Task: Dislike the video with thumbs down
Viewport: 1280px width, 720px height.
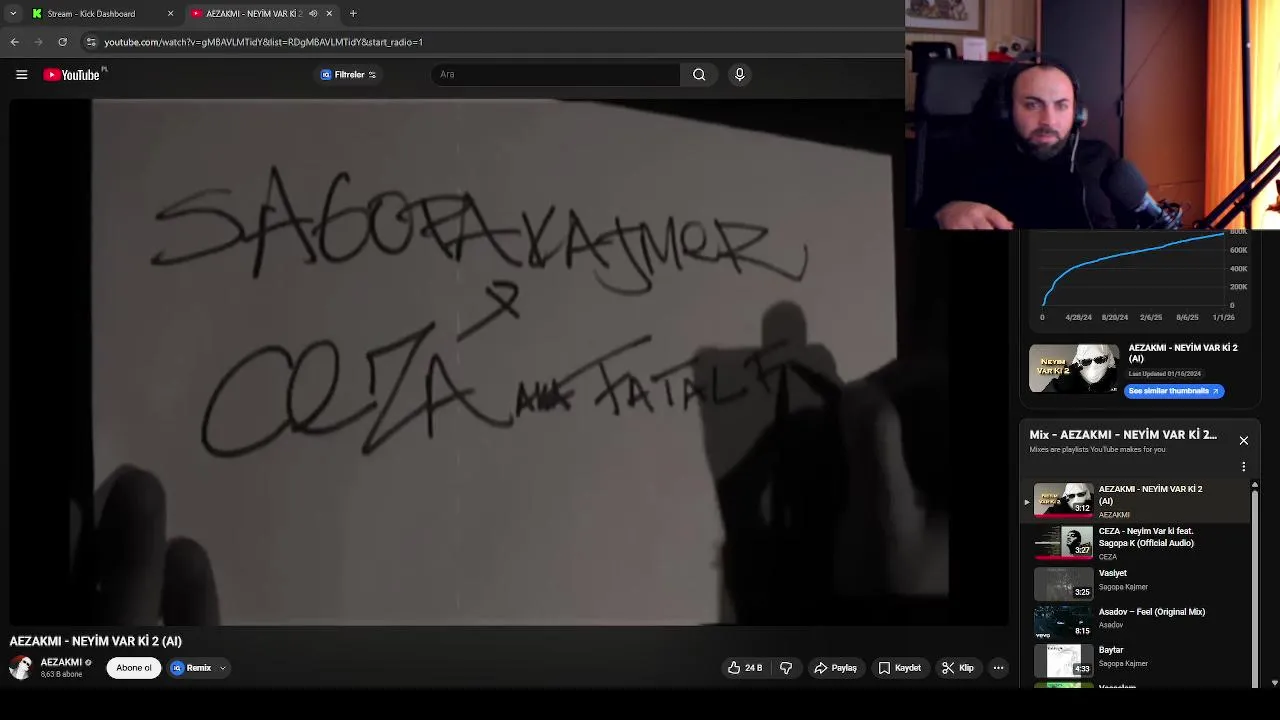Action: coord(786,668)
